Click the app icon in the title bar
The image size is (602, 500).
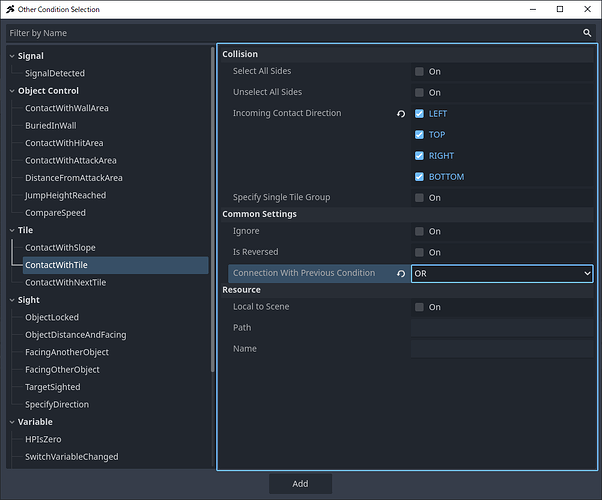click(10, 9)
